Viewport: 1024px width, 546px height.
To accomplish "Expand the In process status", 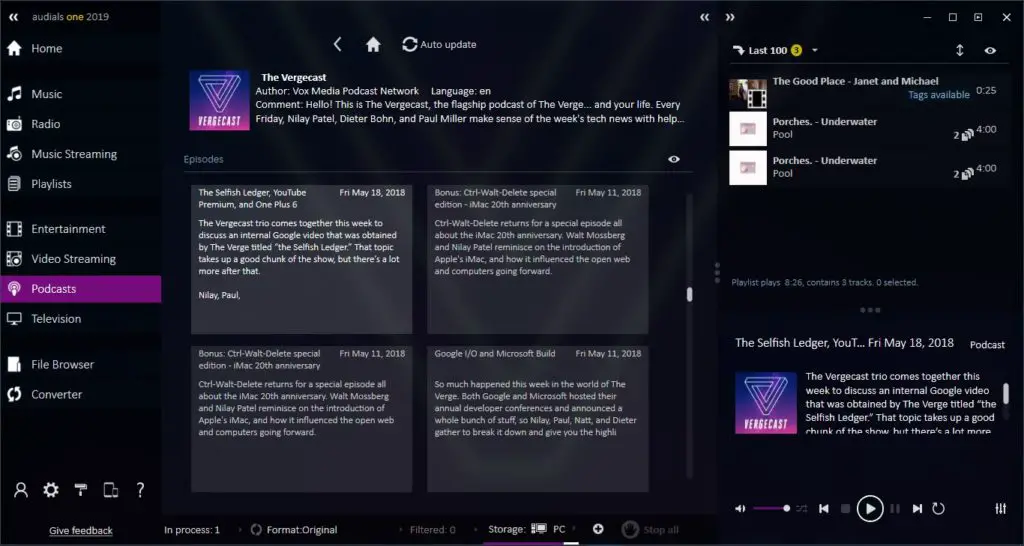I will pyautogui.click(x=192, y=530).
